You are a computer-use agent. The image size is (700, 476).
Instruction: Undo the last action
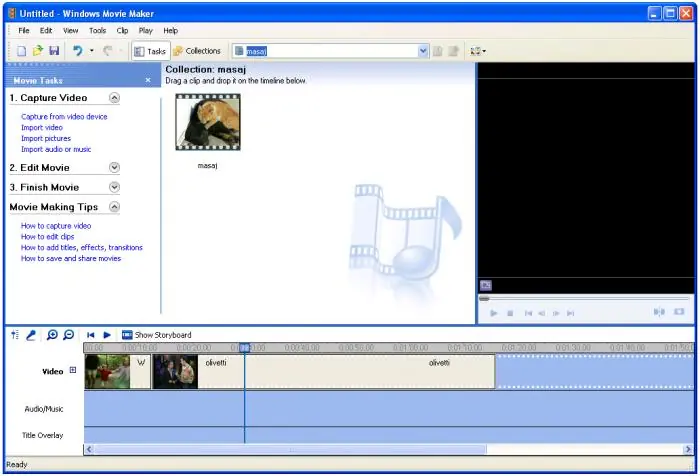[78, 51]
